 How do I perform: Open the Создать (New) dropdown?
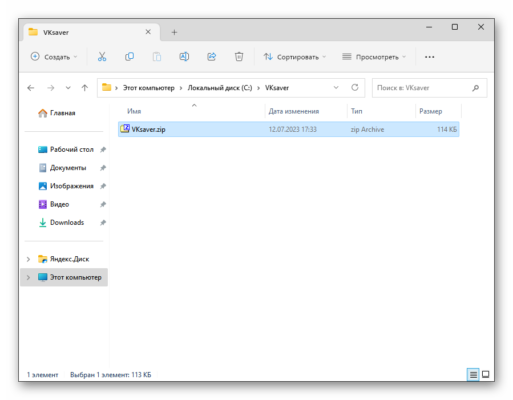point(54,57)
